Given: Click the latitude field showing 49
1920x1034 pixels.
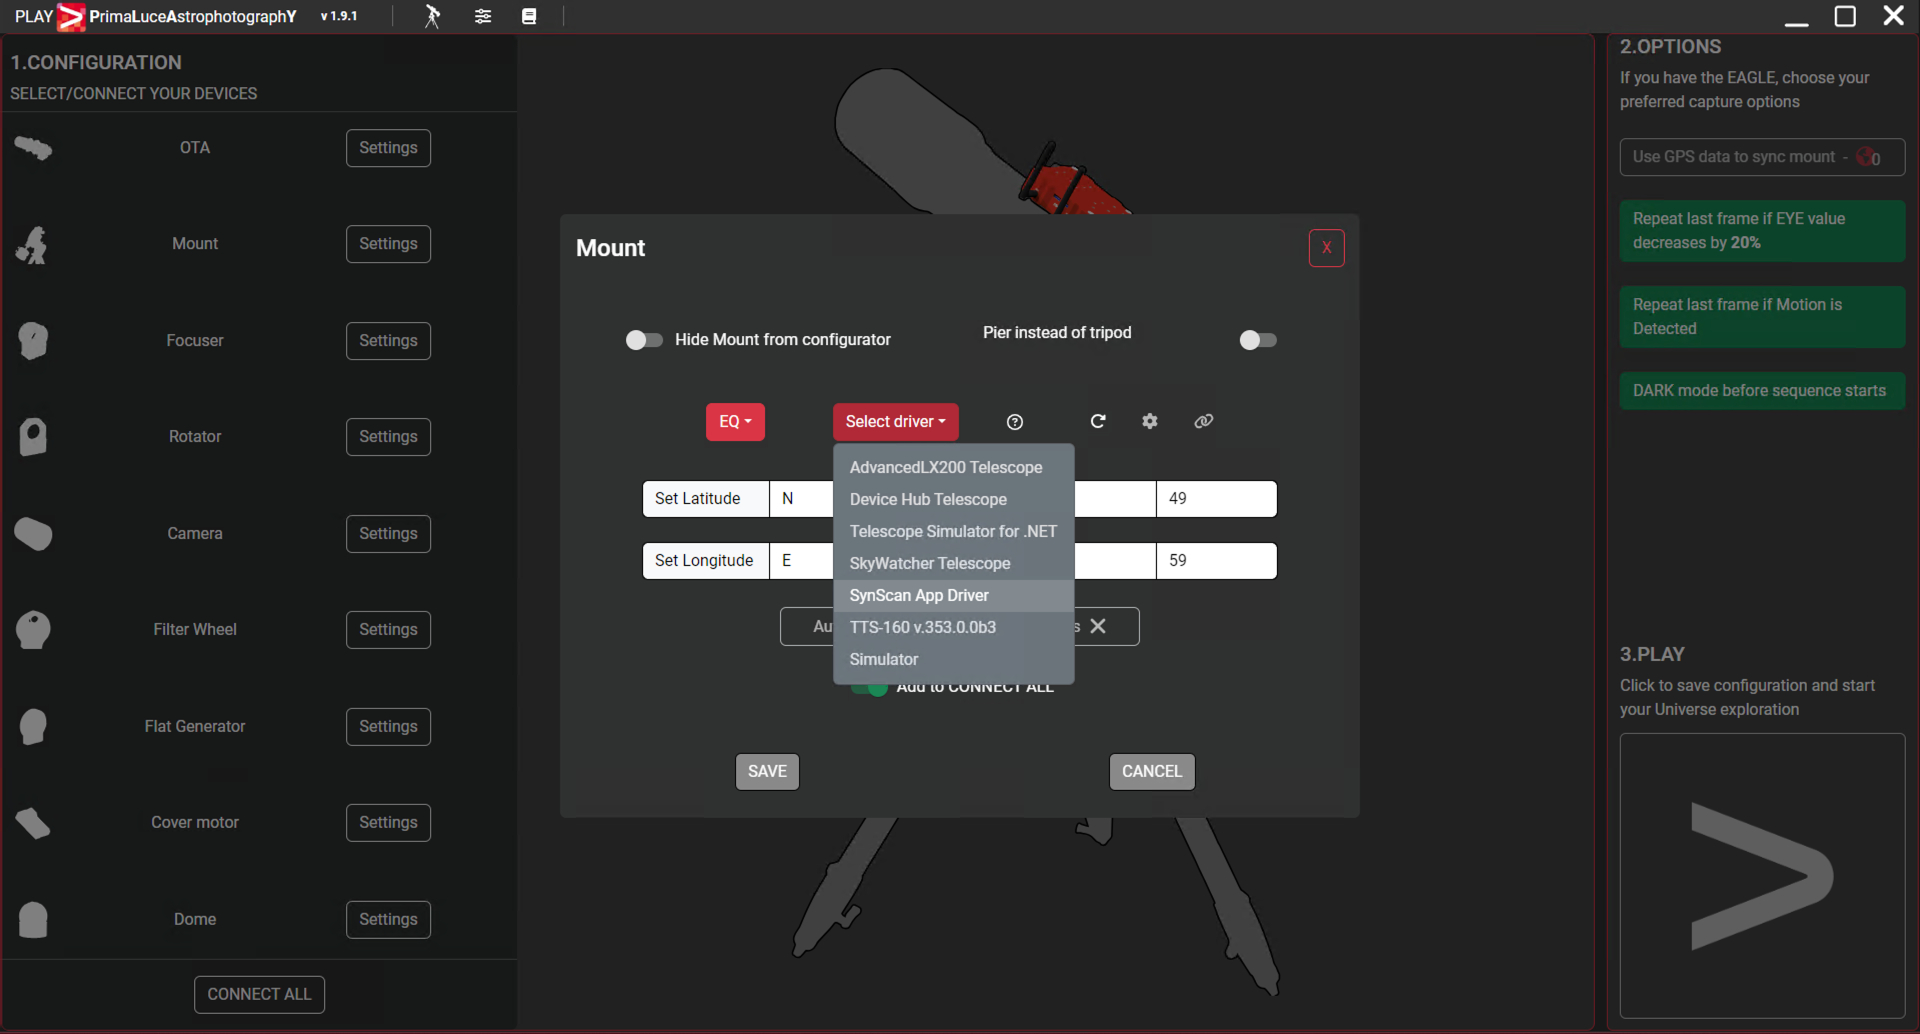Looking at the screenshot, I should pos(1216,499).
